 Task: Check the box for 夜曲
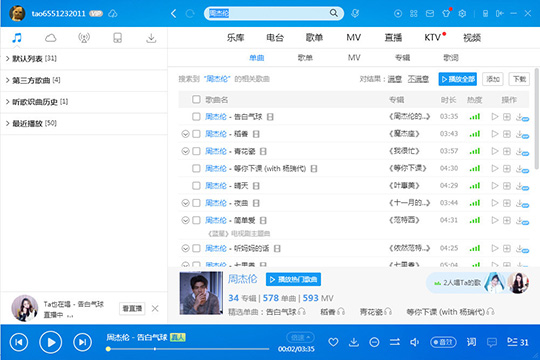pyautogui.click(x=196, y=203)
